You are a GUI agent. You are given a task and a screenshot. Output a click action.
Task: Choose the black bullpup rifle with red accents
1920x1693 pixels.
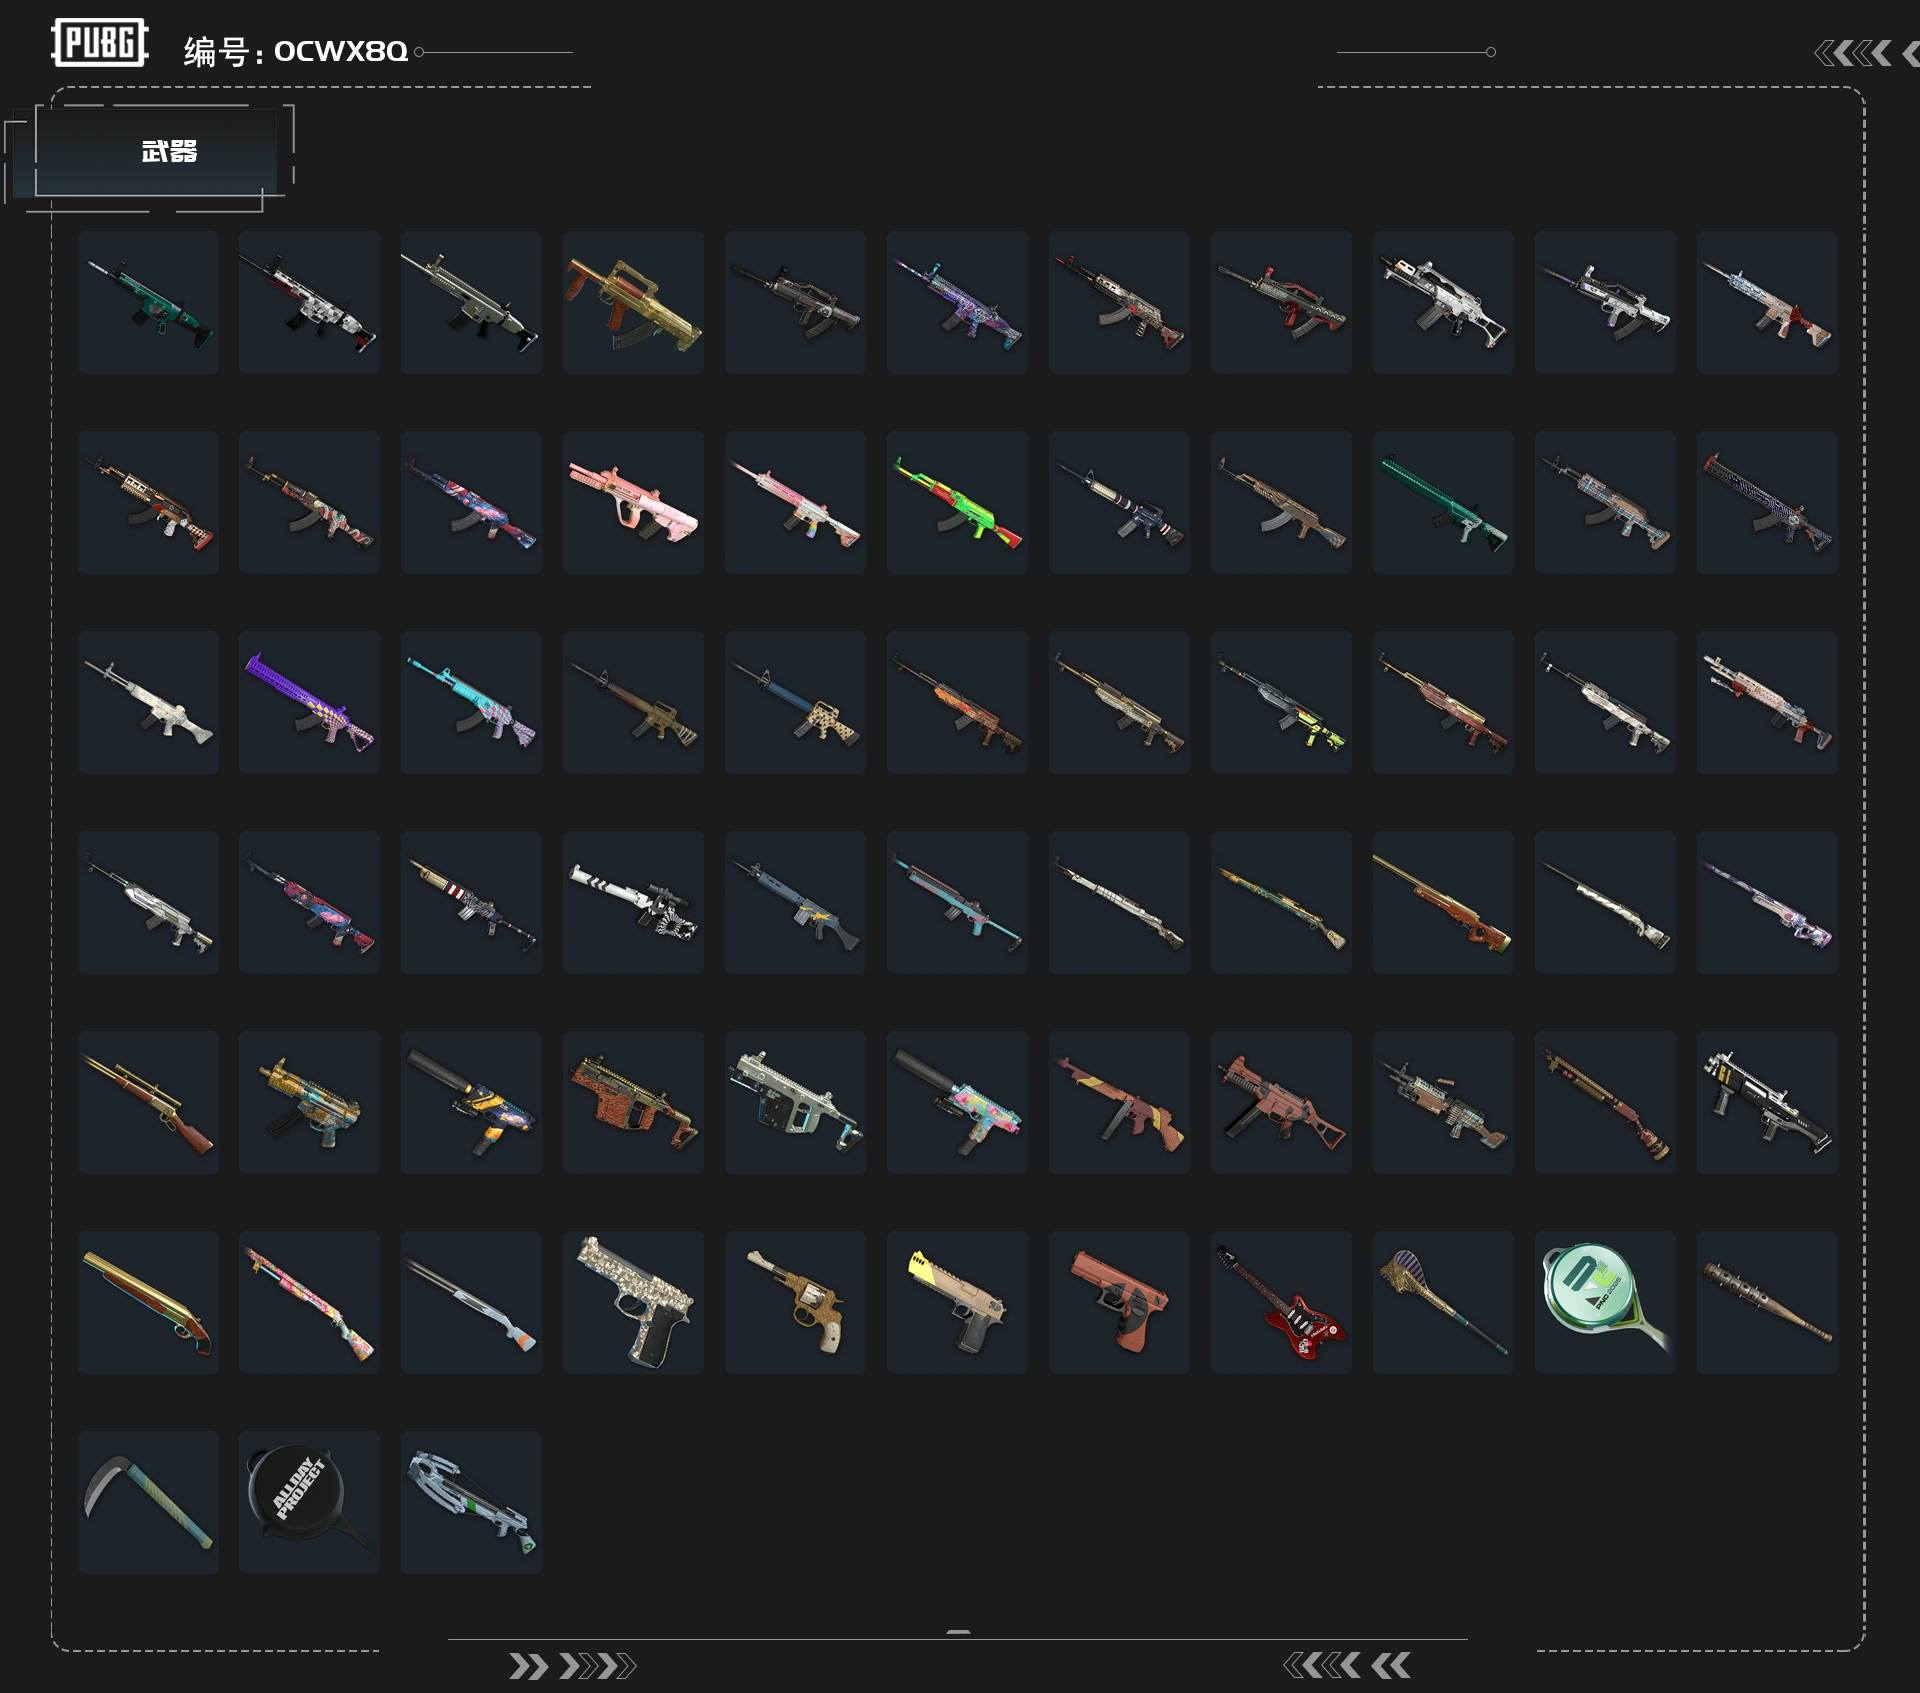(x=1281, y=302)
